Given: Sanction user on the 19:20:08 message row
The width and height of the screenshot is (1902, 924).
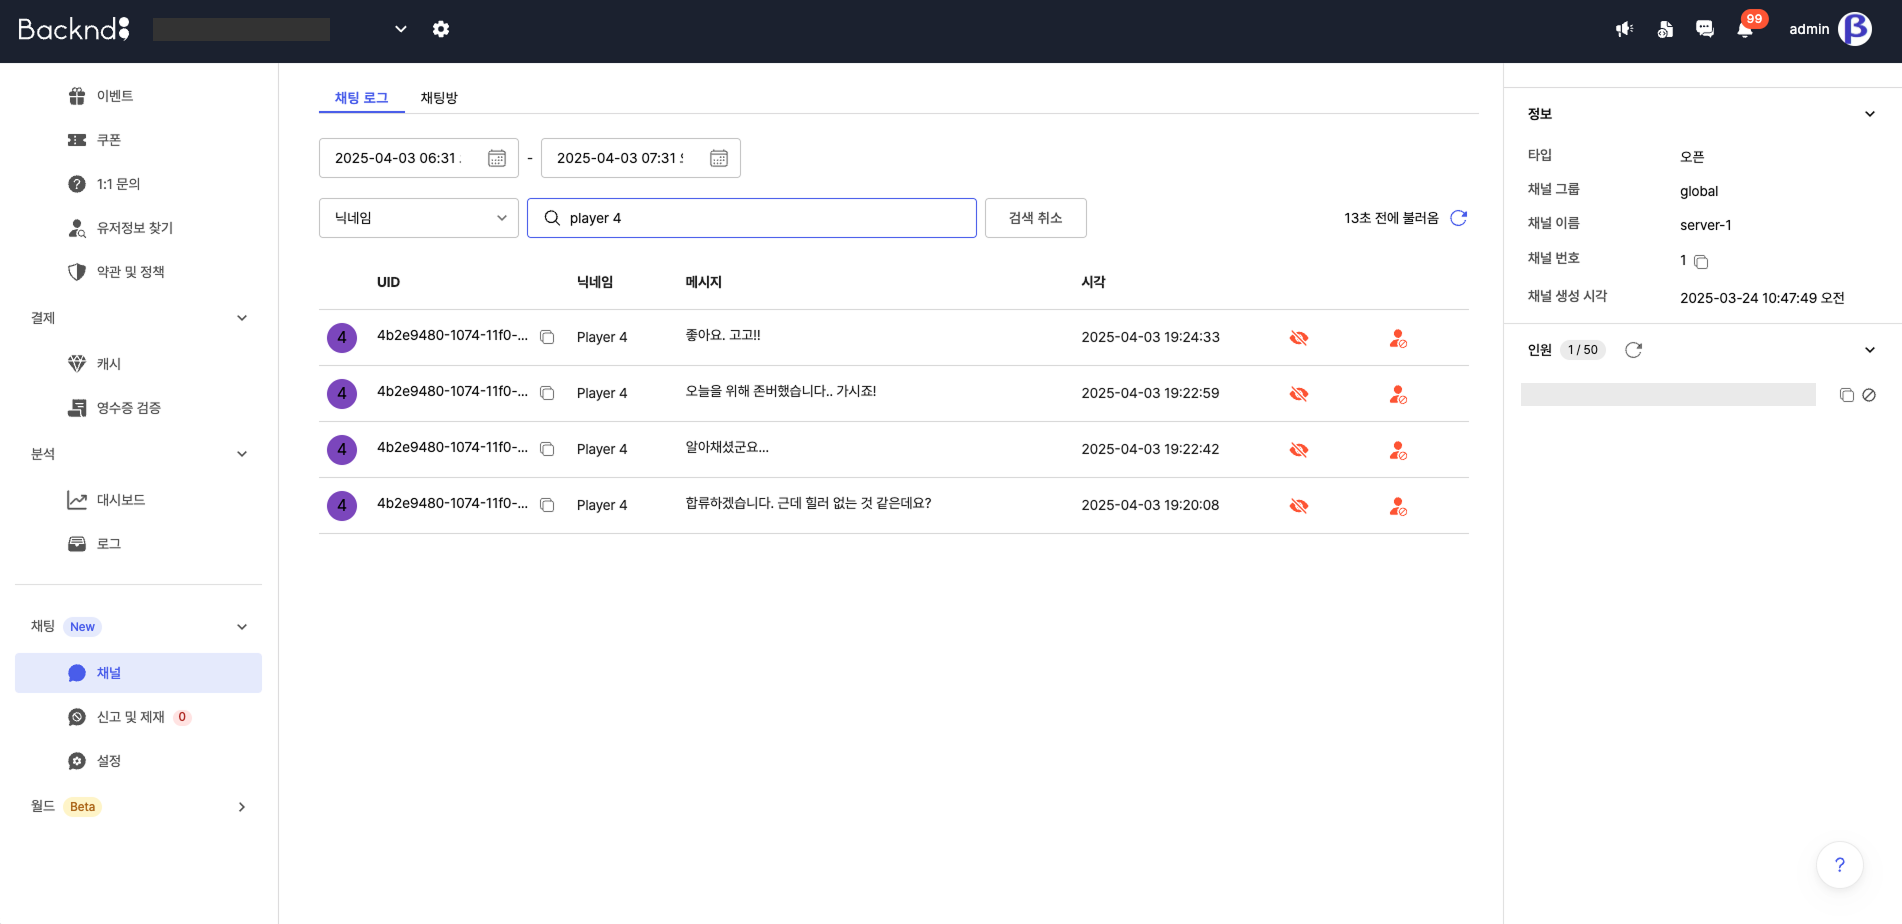Looking at the screenshot, I should tap(1398, 506).
